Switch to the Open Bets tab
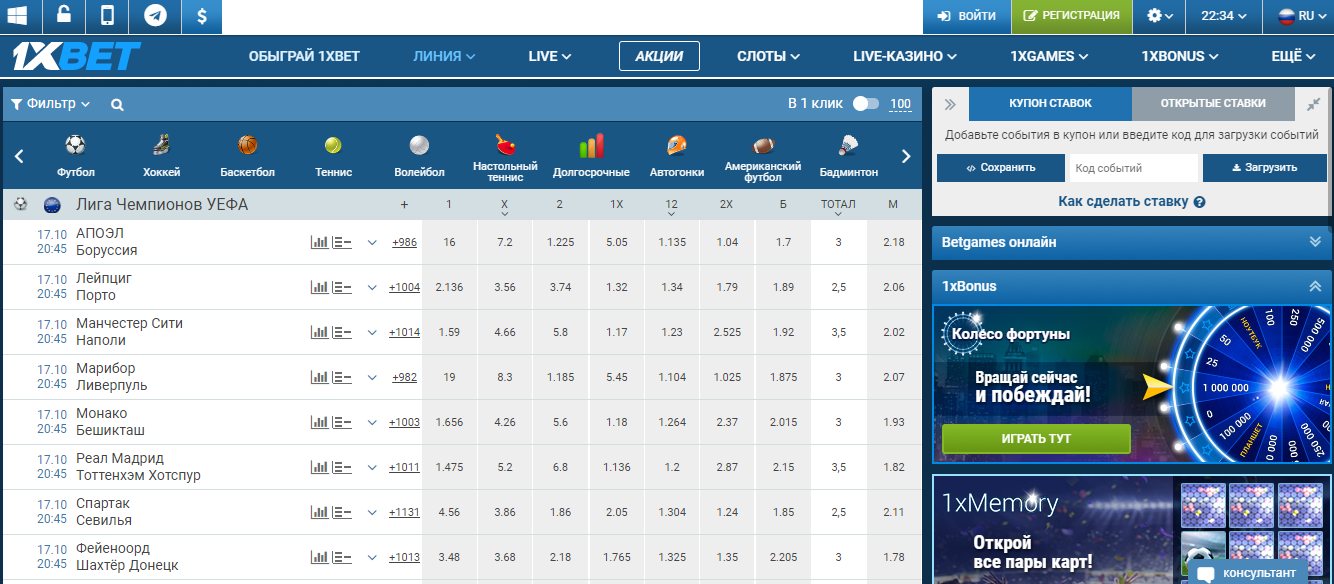The width and height of the screenshot is (1334, 584). [x=1212, y=103]
